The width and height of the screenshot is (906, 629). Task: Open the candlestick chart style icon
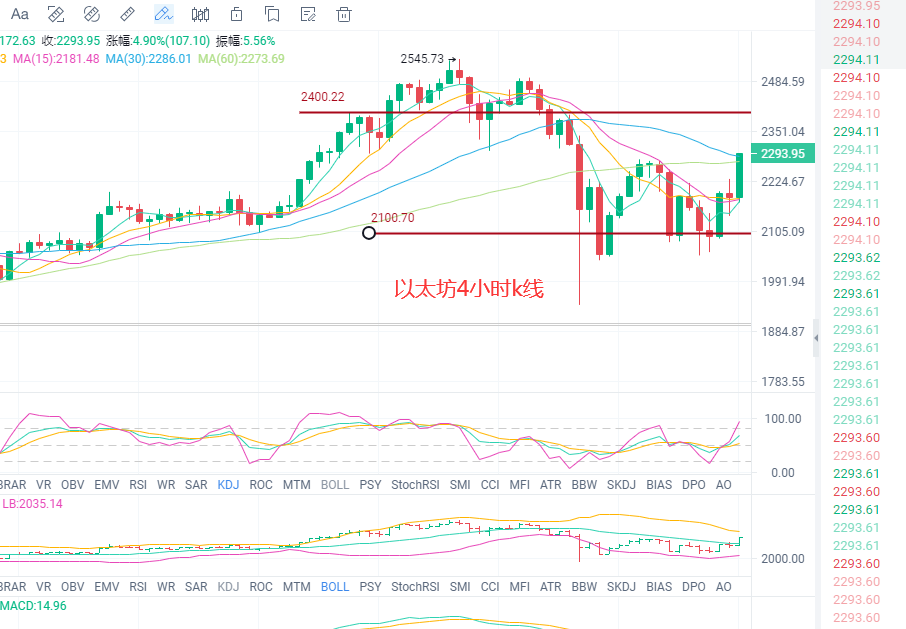coord(200,14)
